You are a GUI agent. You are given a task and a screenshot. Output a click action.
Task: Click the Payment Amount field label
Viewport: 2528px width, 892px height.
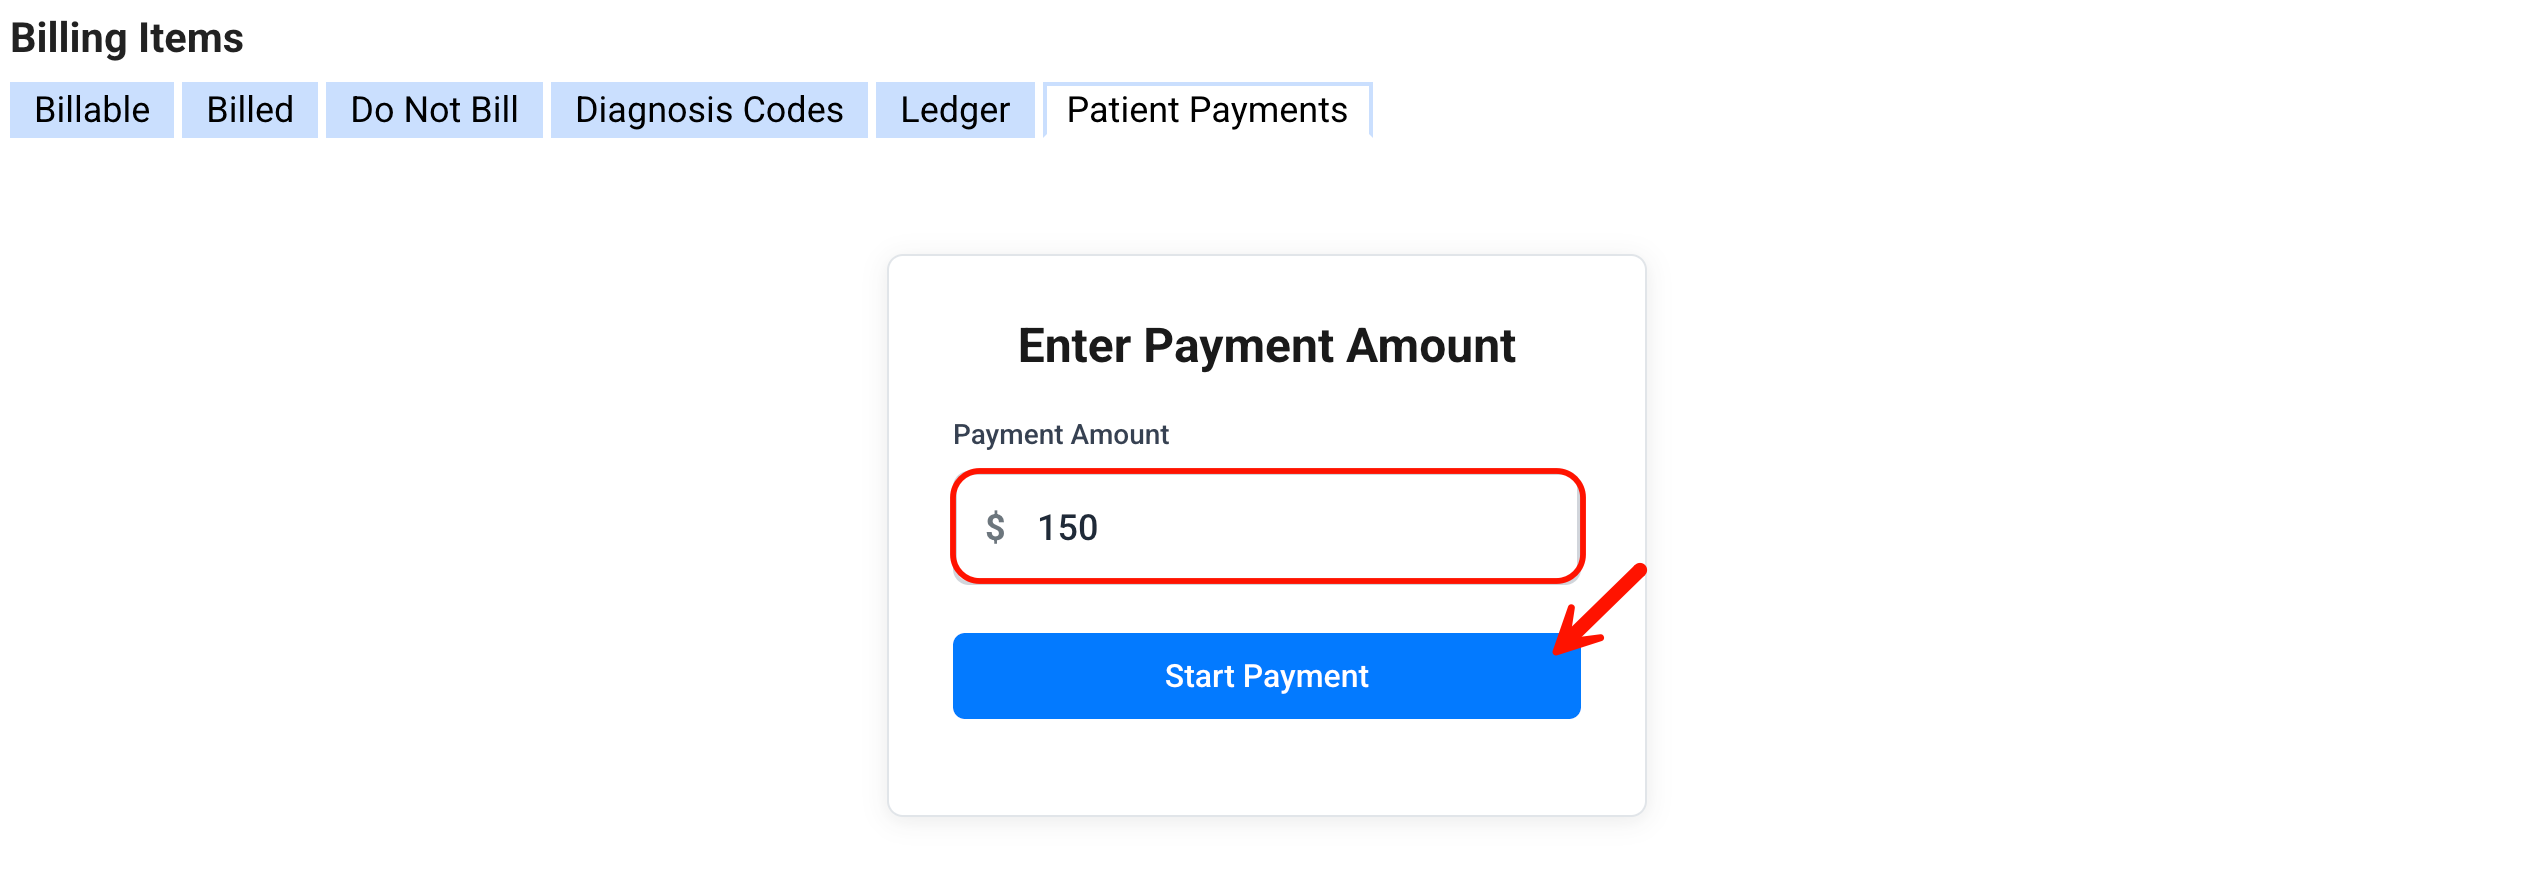(x=1061, y=435)
